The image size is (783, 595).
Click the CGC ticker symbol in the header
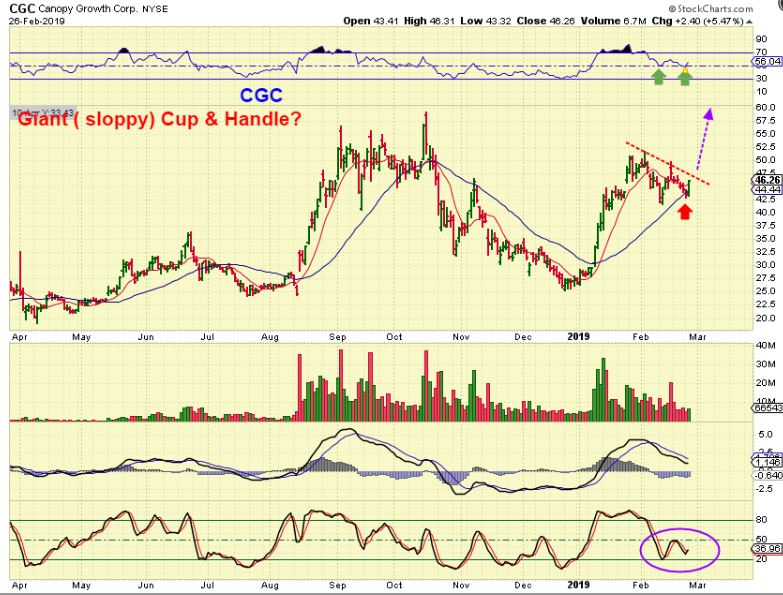(22, 8)
